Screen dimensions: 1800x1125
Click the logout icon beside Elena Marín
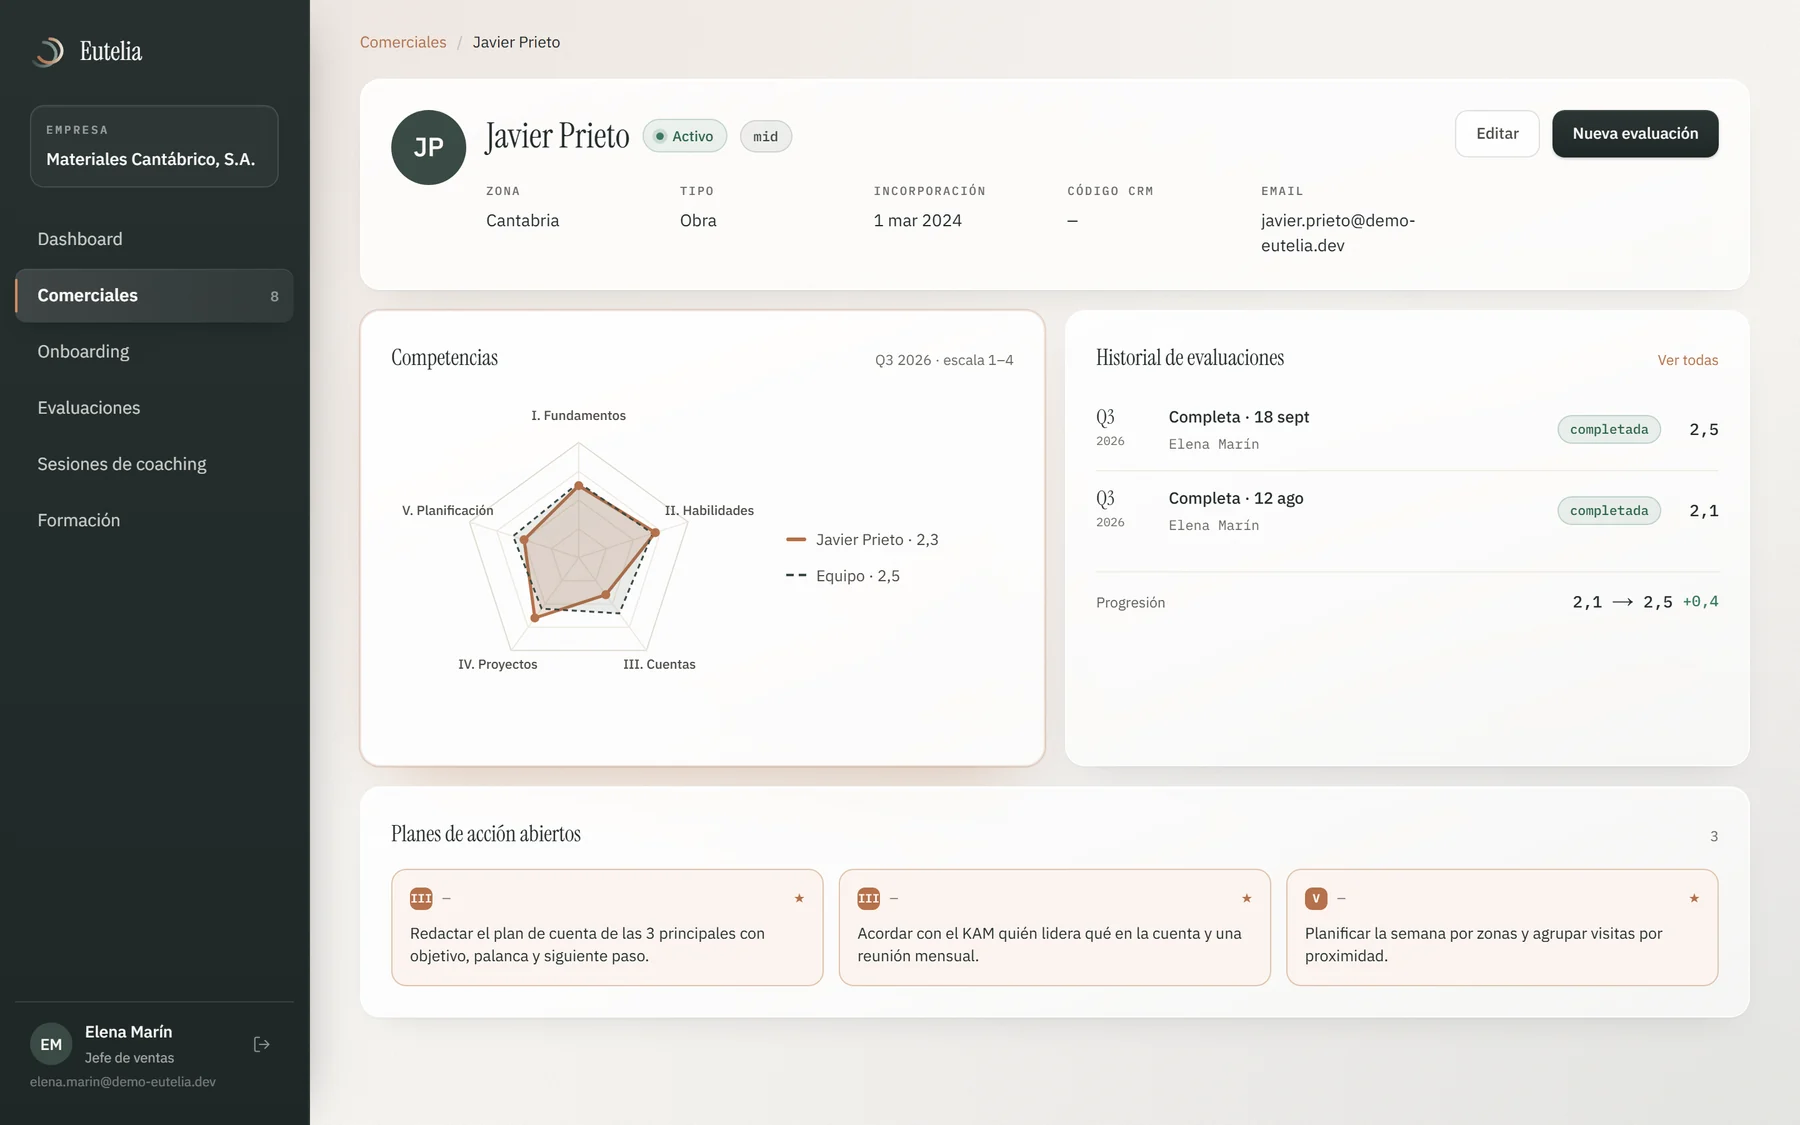[x=262, y=1044]
